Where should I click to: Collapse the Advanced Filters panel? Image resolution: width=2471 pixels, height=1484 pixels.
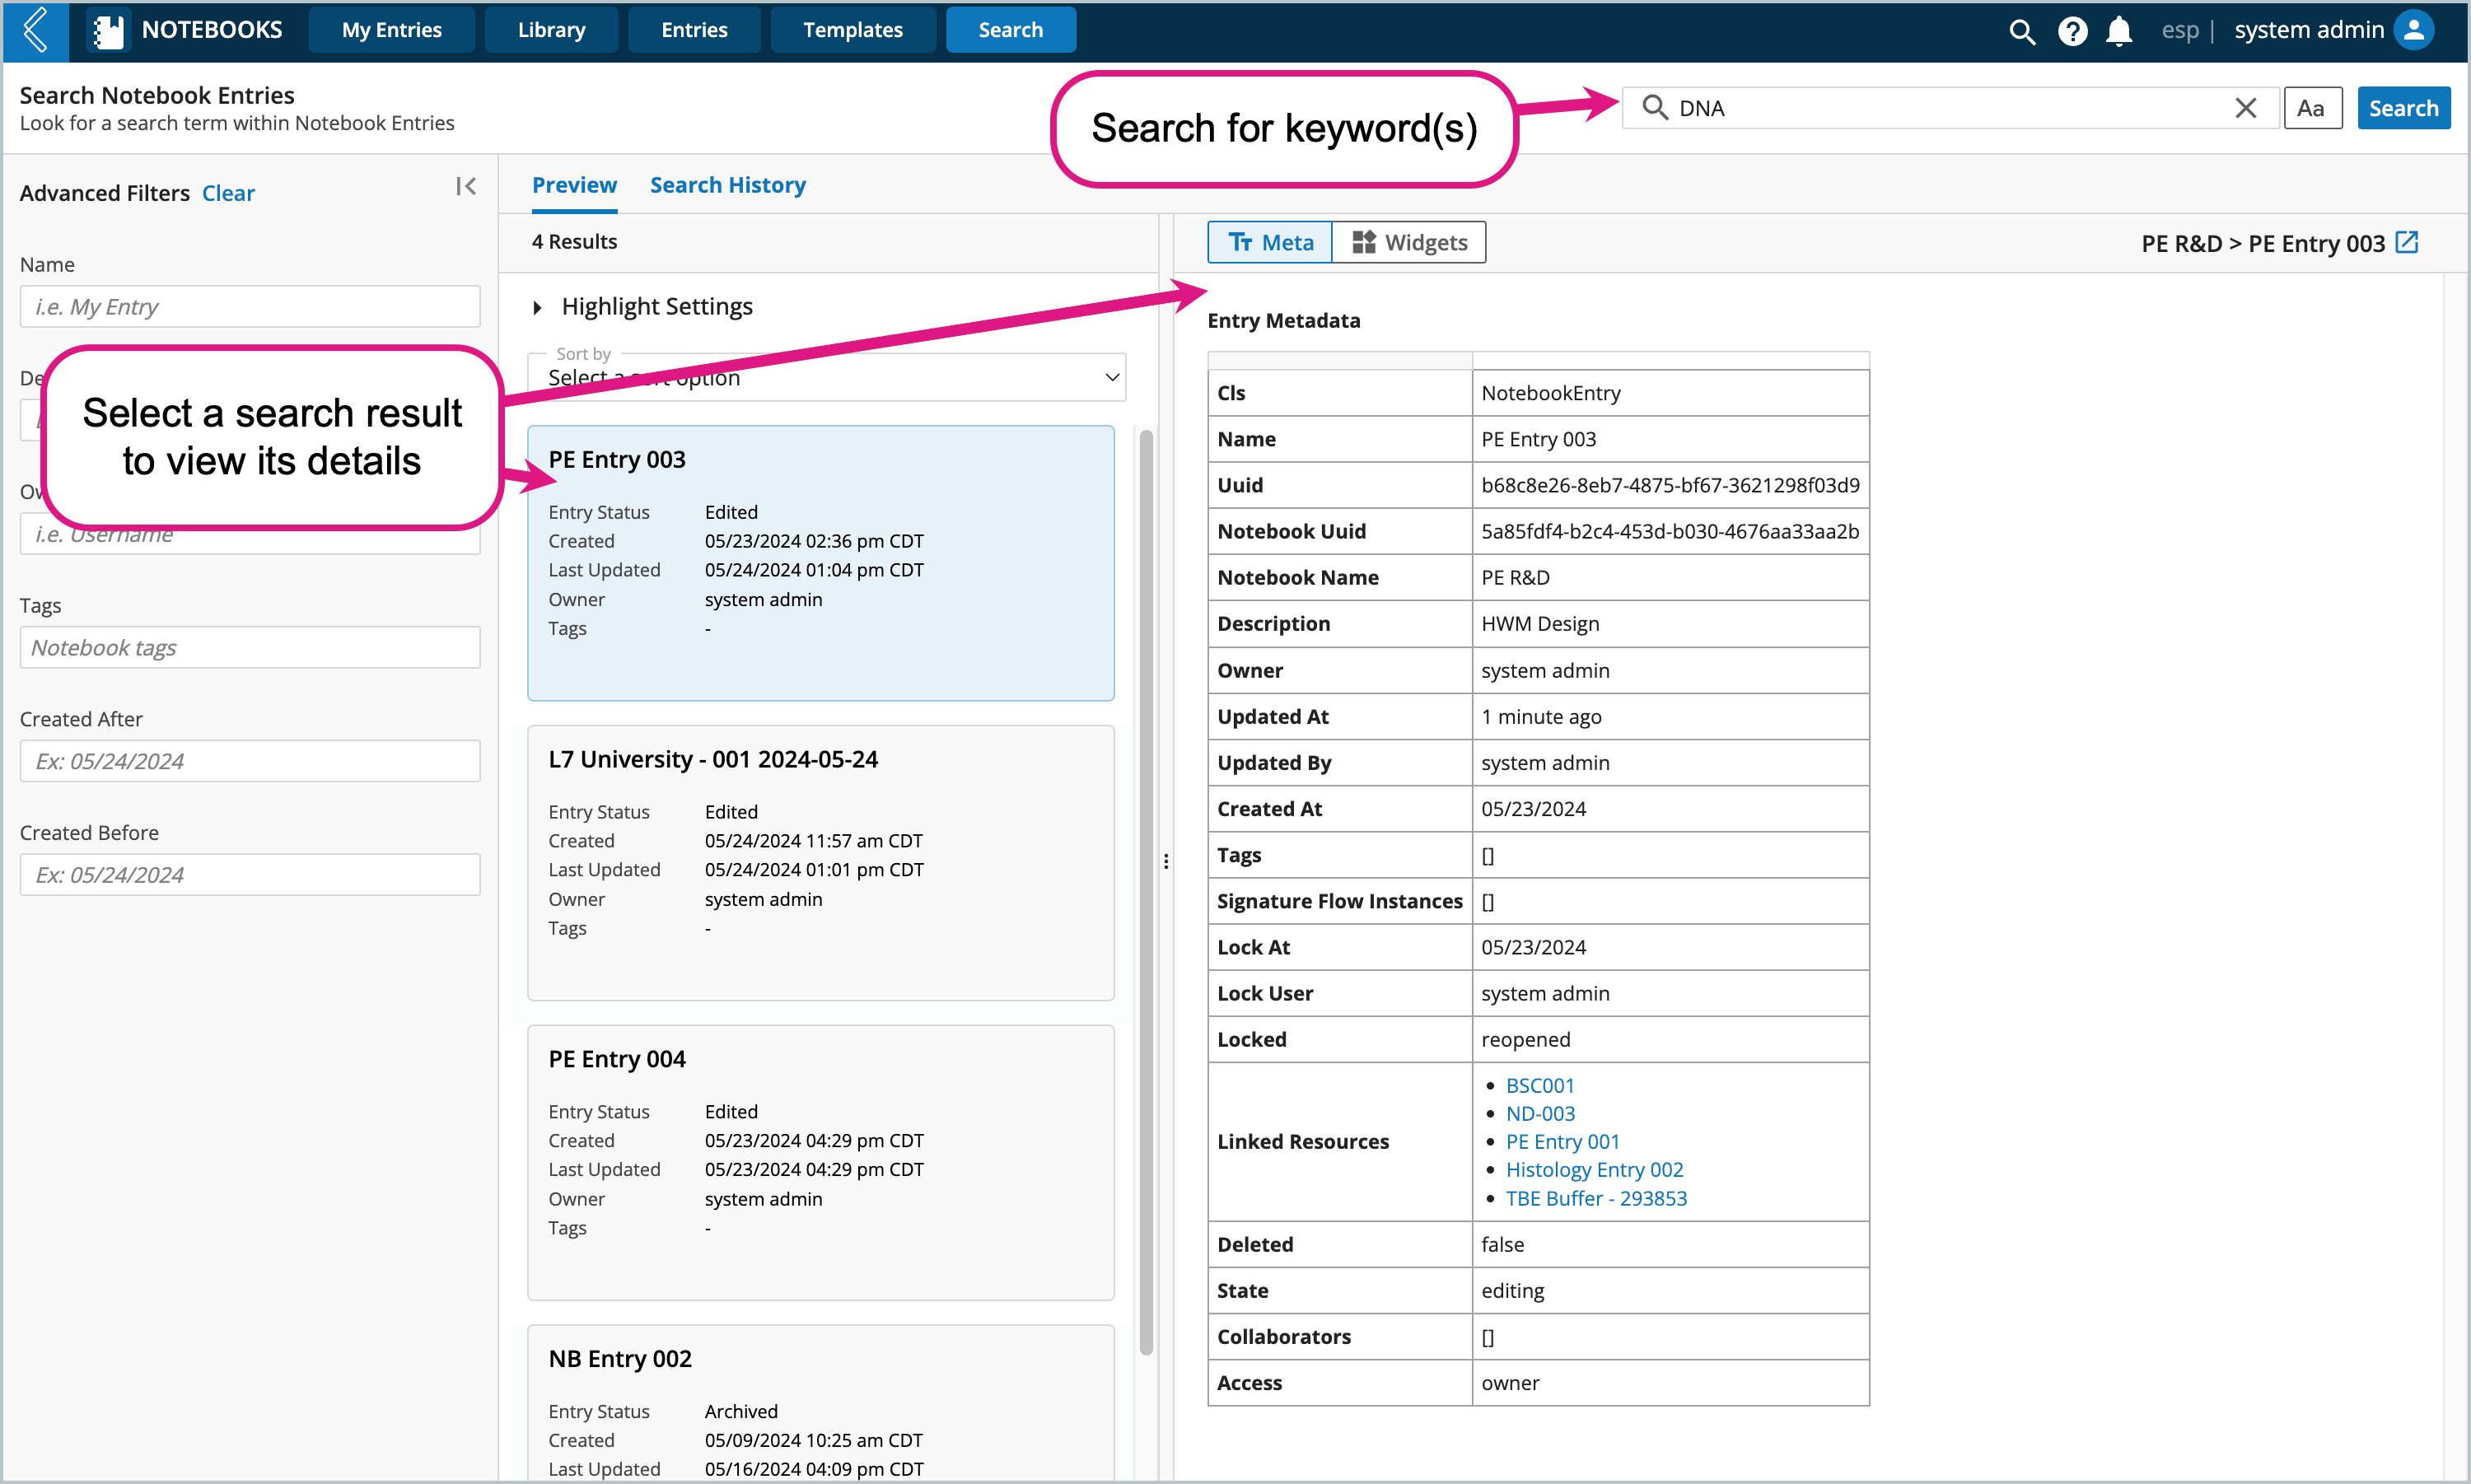[x=466, y=187]
